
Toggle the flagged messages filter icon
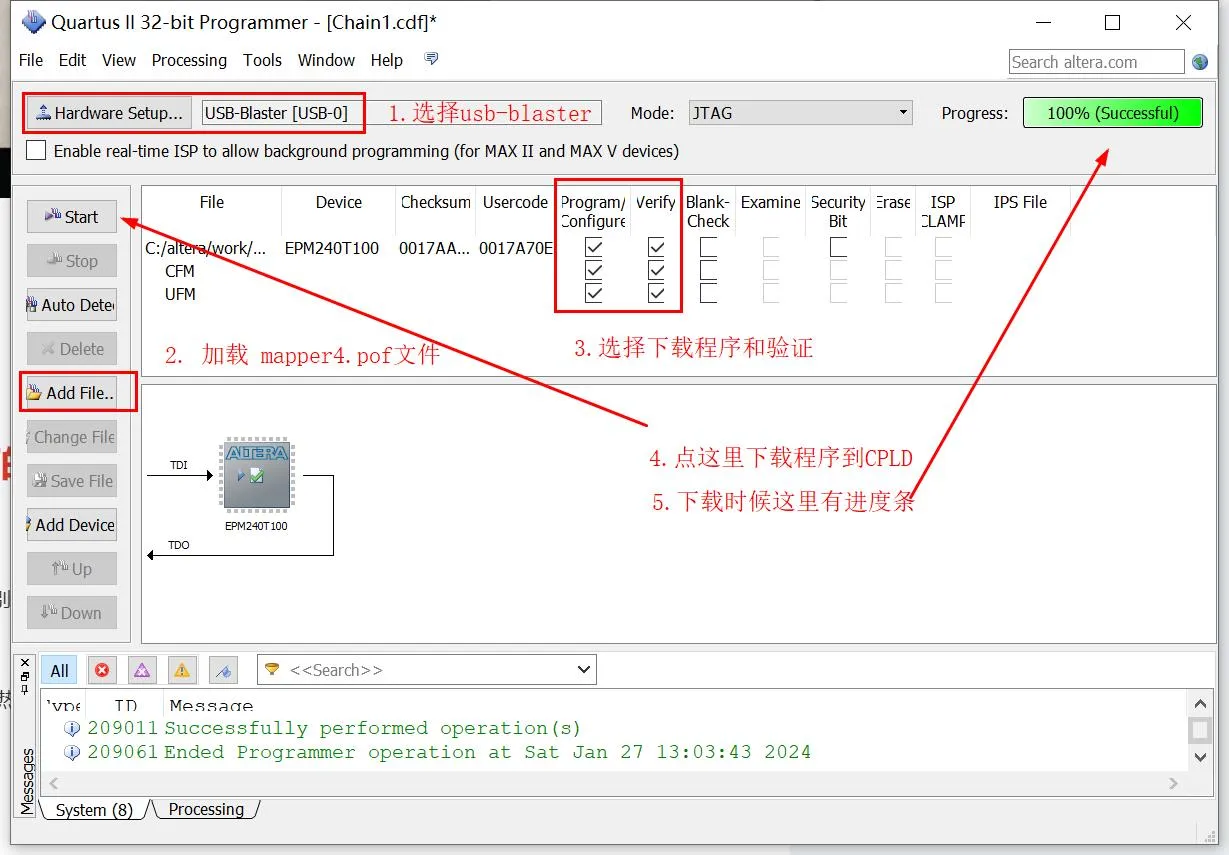223,670
